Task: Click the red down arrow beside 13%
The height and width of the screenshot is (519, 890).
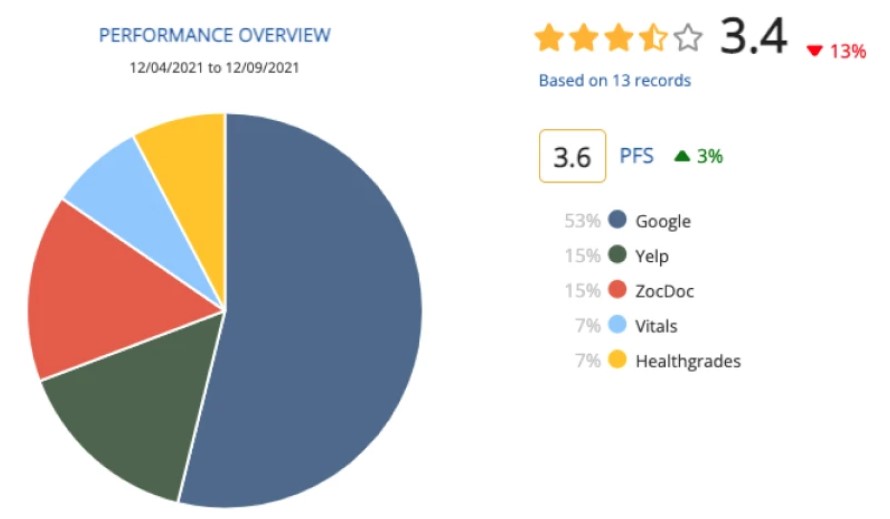Action: [x=814, y=51]
